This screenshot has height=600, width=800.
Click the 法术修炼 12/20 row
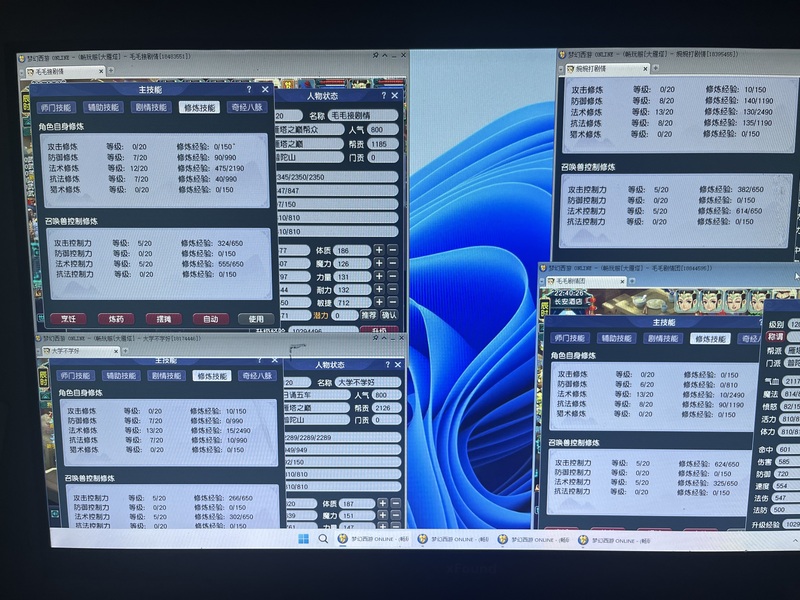click(x=148, y=168)
